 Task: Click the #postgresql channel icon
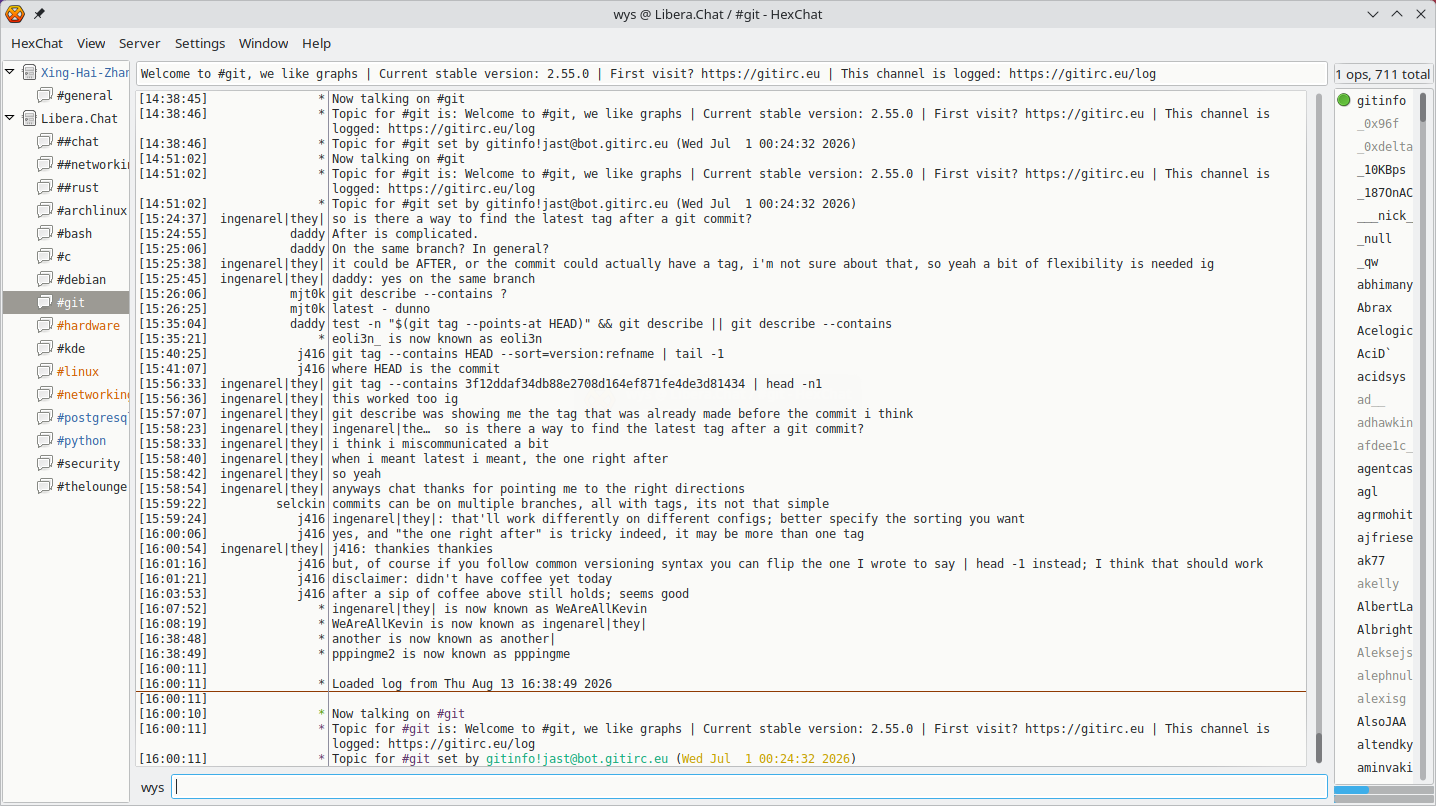pos(44,417)
